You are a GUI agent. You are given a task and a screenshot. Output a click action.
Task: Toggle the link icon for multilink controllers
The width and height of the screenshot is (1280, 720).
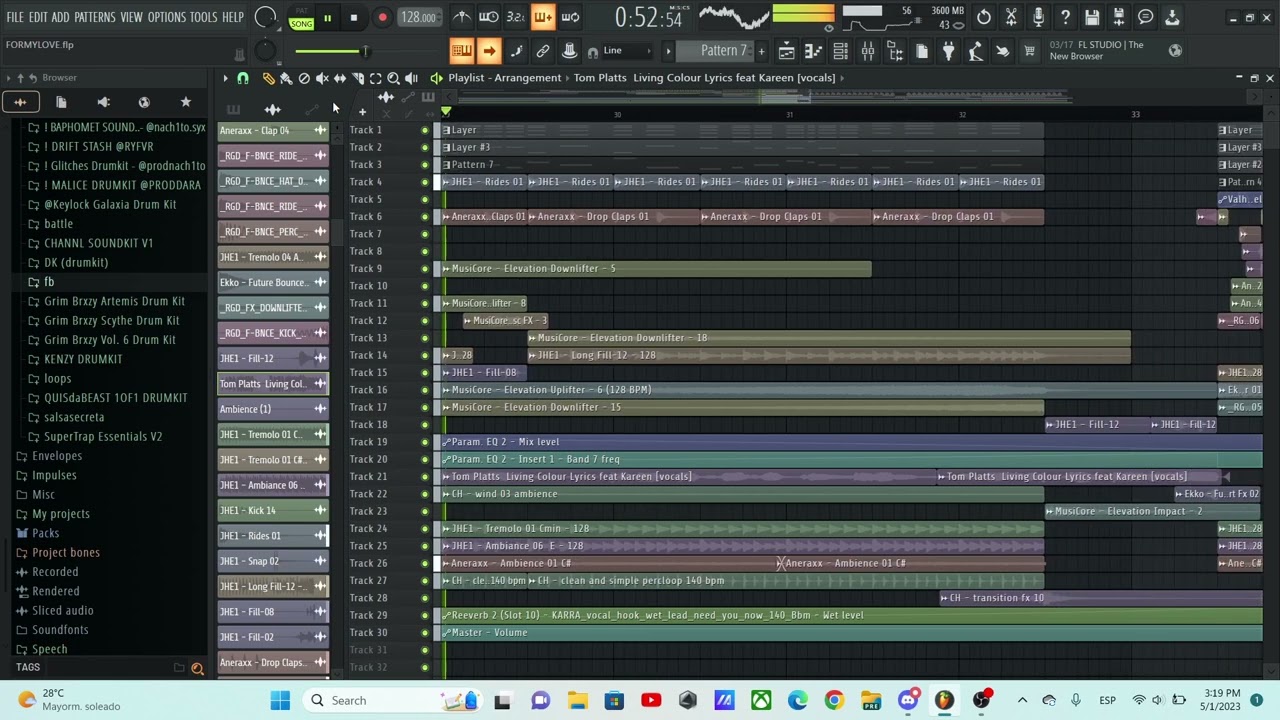coord(543,51)
